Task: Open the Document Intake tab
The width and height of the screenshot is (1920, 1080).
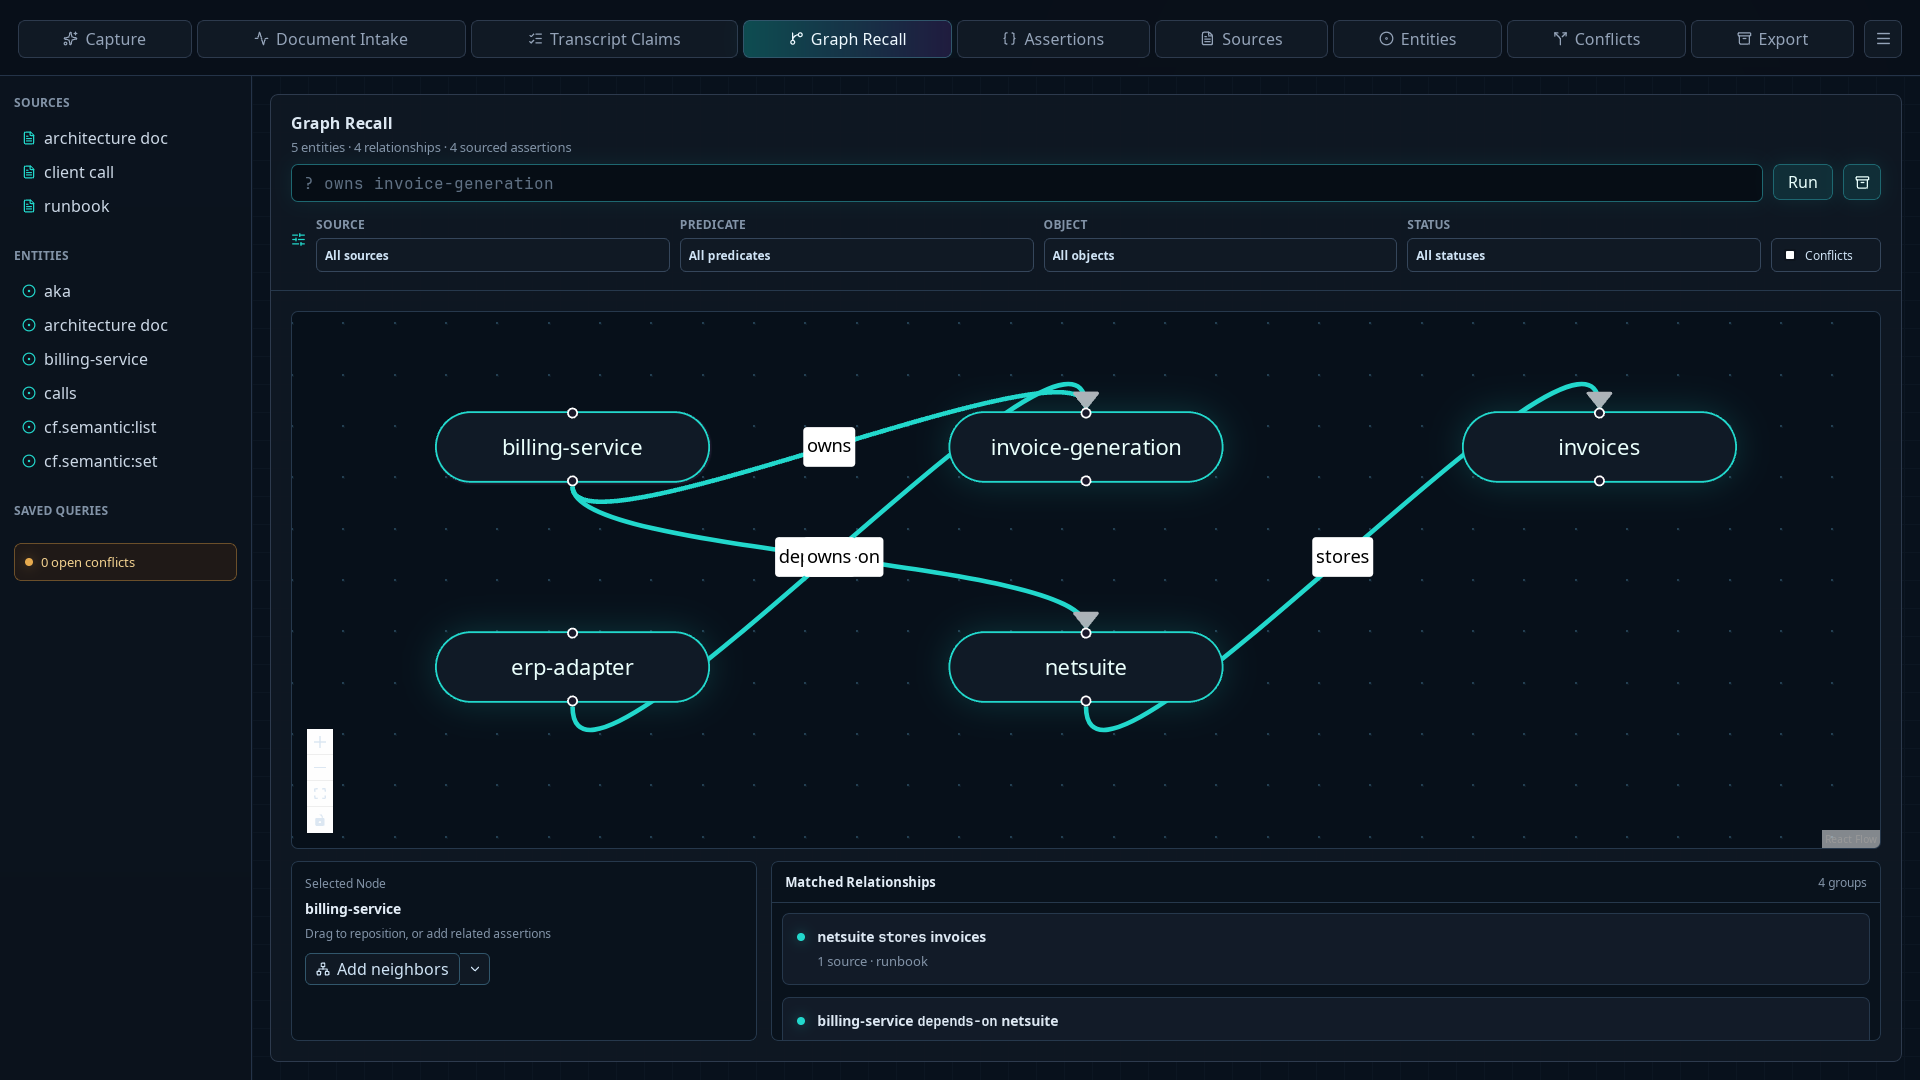Action: [331, 39]
